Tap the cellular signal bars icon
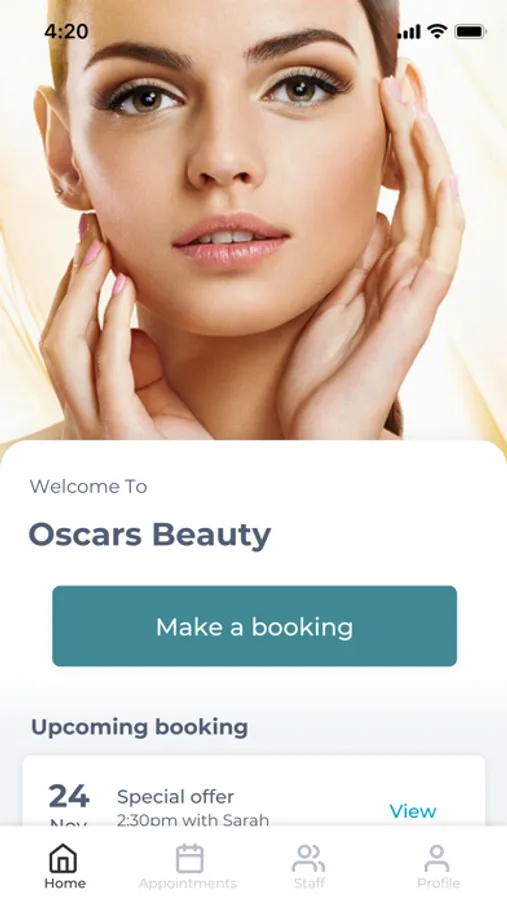The width and height of the screenshot is (507, 900). click(x=409, y=32)
